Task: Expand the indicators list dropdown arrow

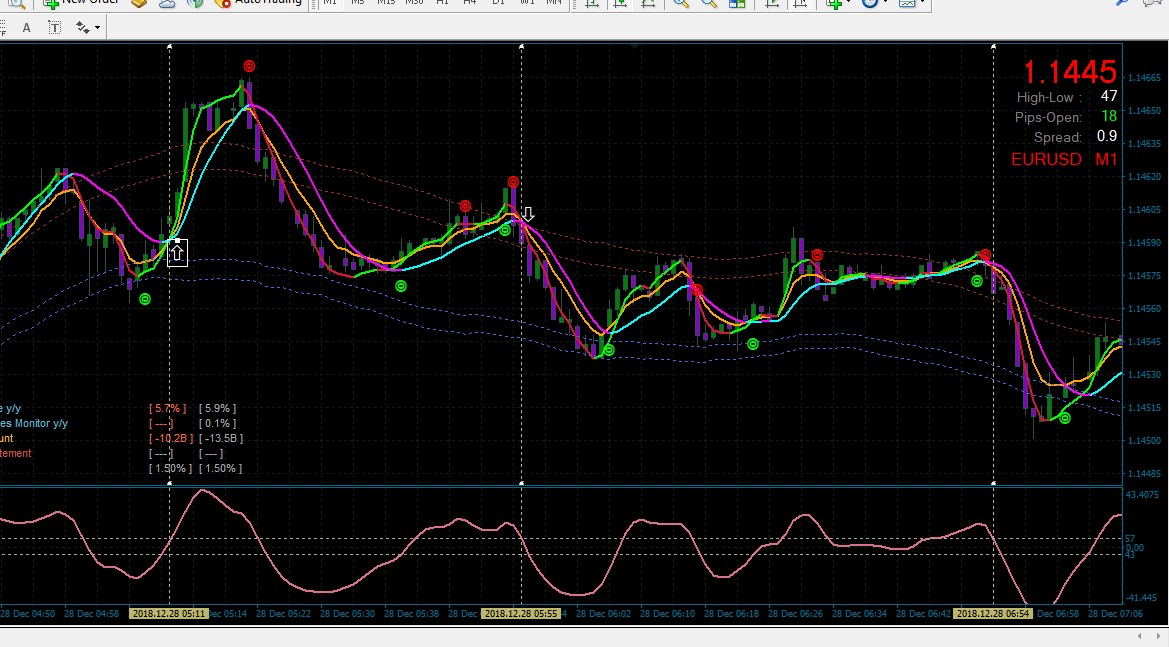Action: [x=848, y=3]
